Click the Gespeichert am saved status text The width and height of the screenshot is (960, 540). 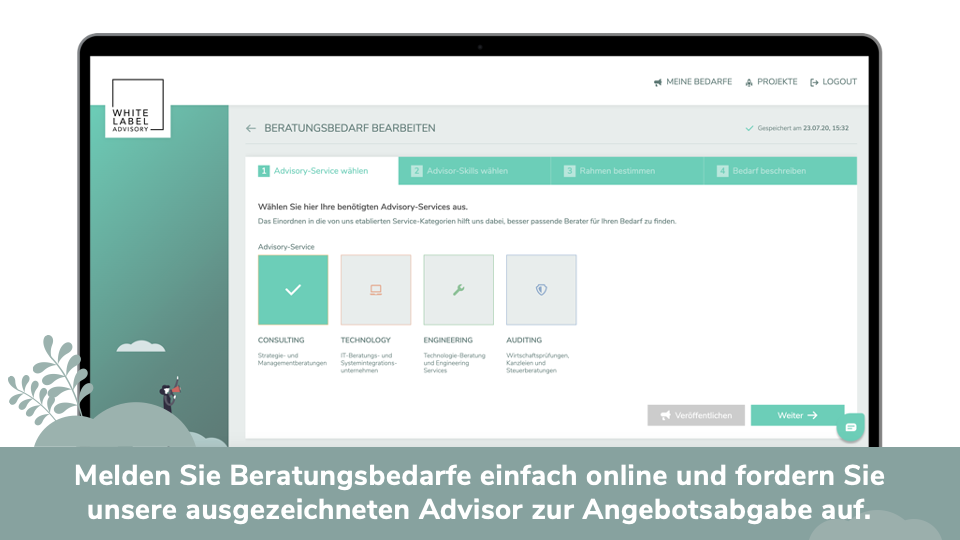[802, 129]
